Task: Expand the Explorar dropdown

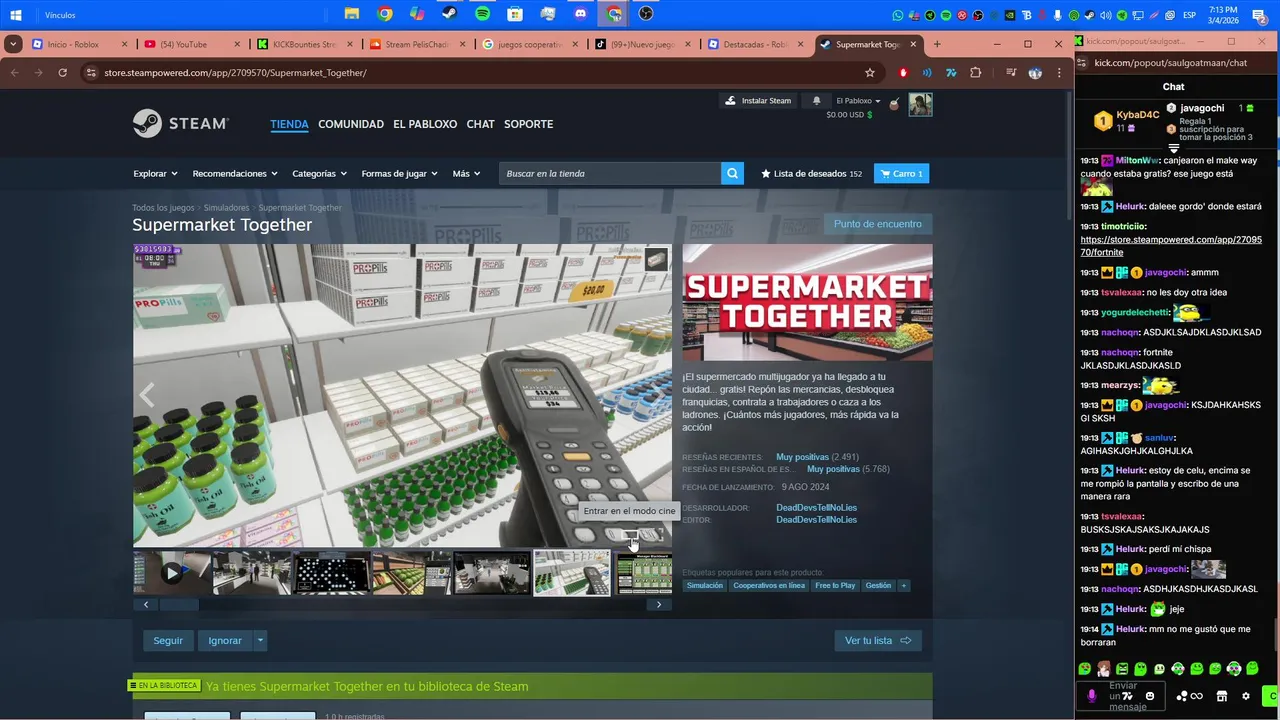Action: [x=155, y=173]
